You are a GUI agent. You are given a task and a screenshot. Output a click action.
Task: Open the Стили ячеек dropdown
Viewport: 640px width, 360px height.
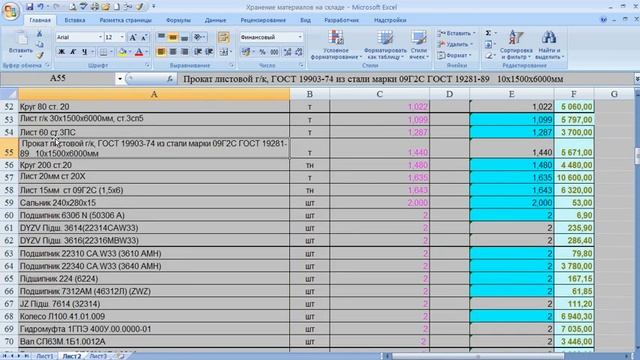(x=419, y=44)
